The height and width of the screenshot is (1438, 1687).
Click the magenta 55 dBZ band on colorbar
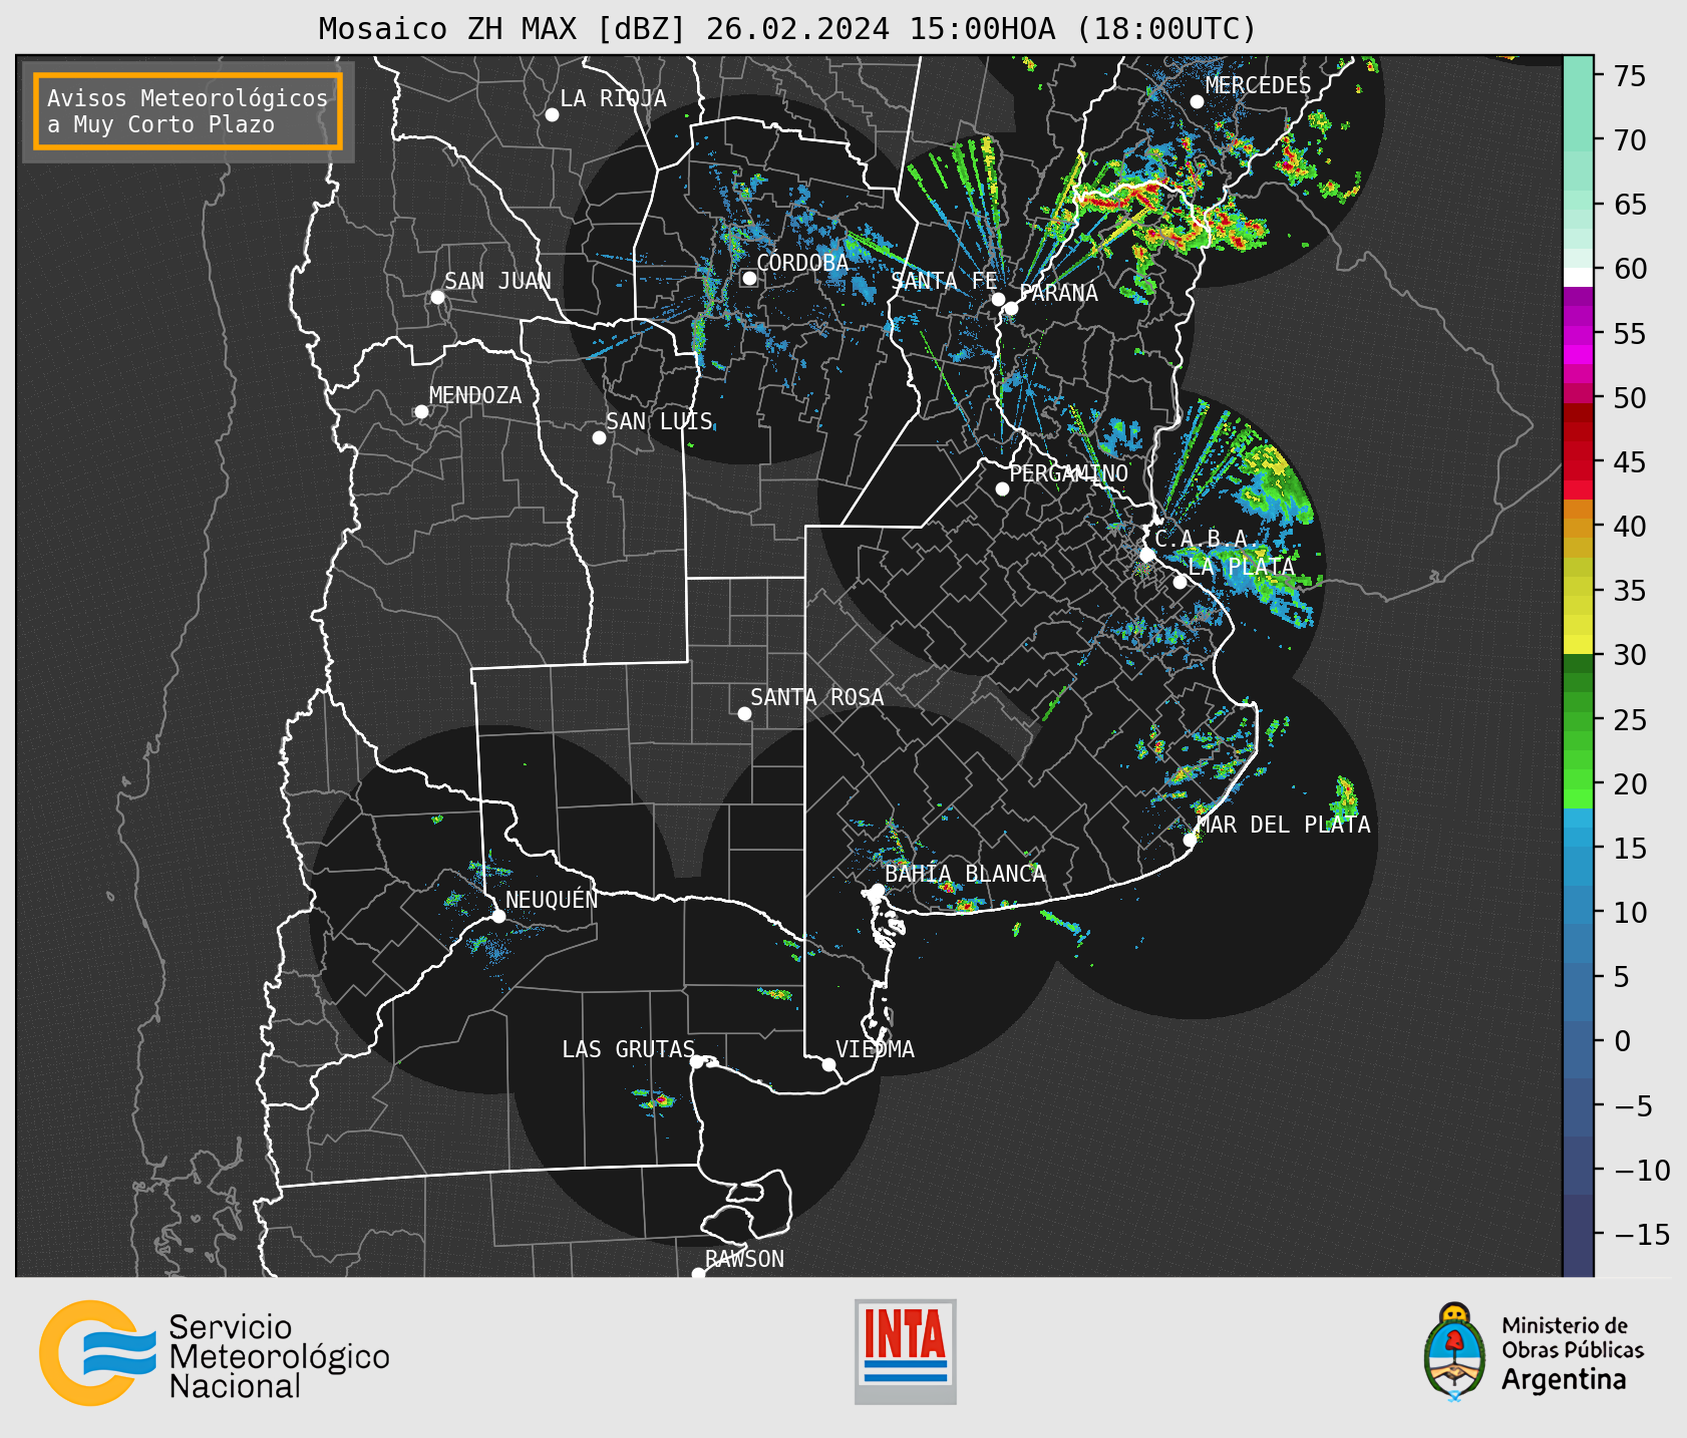1578,333
